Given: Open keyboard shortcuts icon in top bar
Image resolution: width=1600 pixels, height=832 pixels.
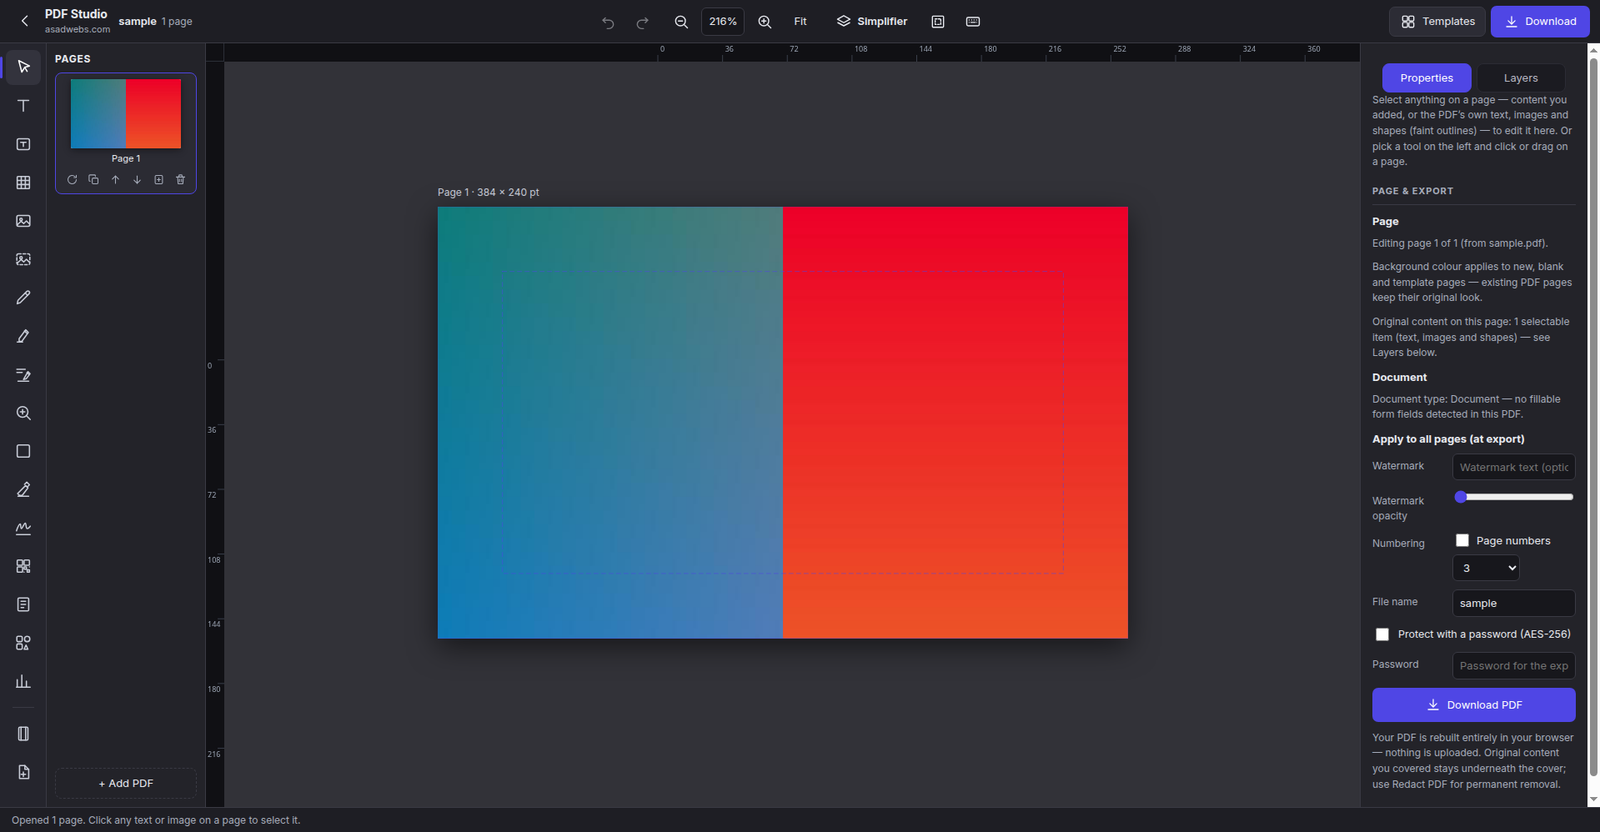Looking at the screenshot, I should pos(973,22).
